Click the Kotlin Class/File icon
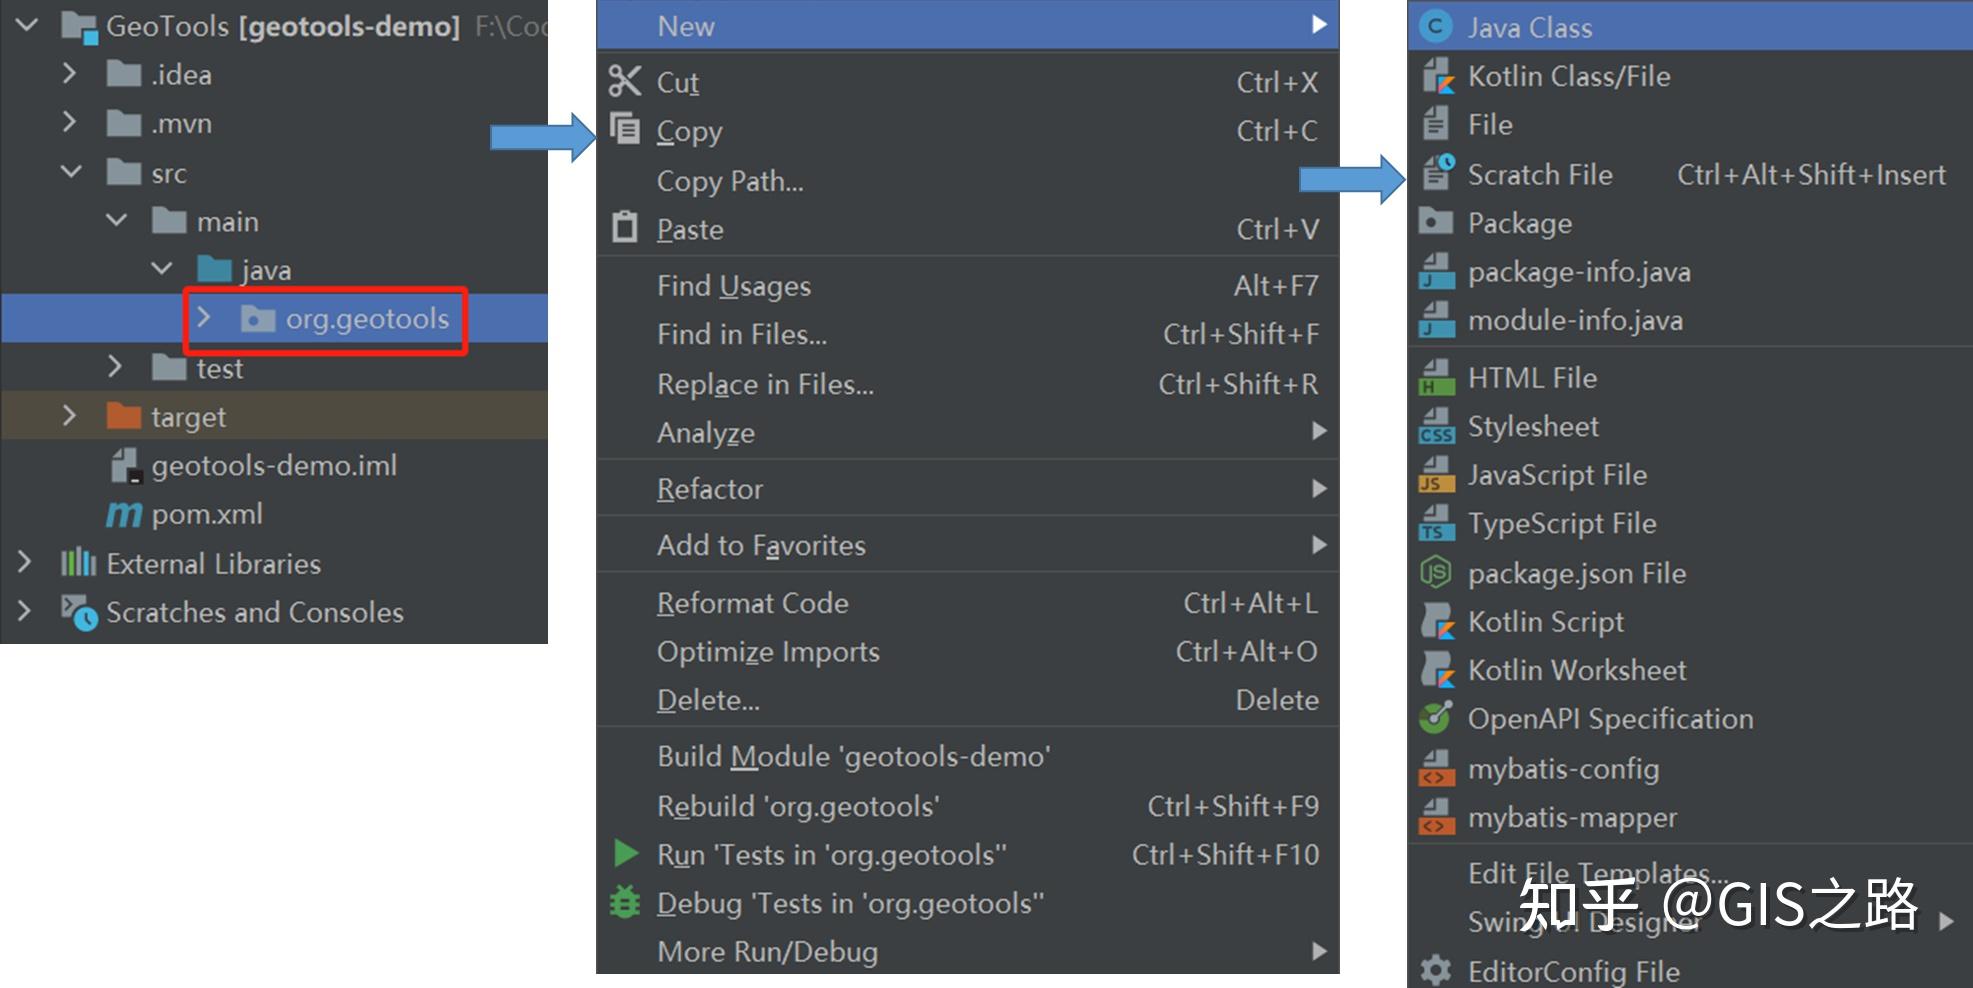 click(1437, 76)
